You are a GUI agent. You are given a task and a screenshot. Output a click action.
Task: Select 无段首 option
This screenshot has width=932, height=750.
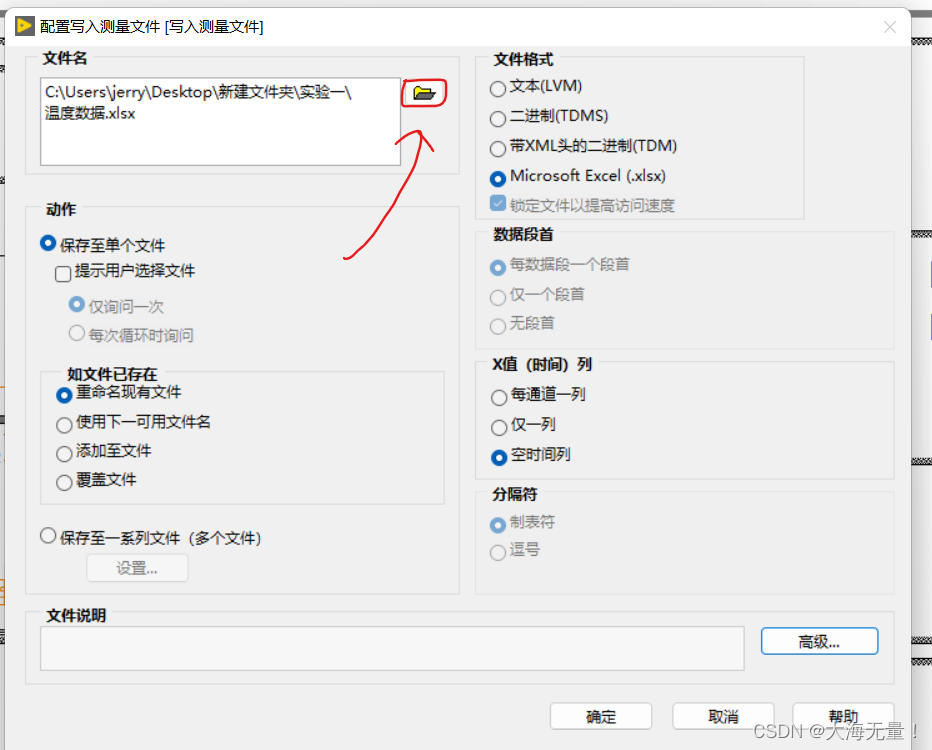point(498,326)
